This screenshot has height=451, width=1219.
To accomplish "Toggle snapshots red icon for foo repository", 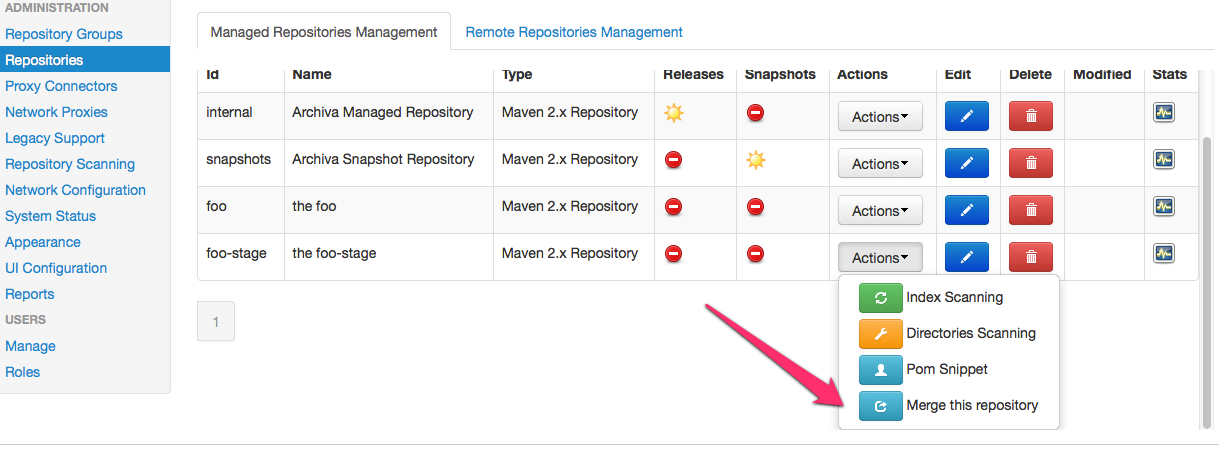I will tap(756, 207).
